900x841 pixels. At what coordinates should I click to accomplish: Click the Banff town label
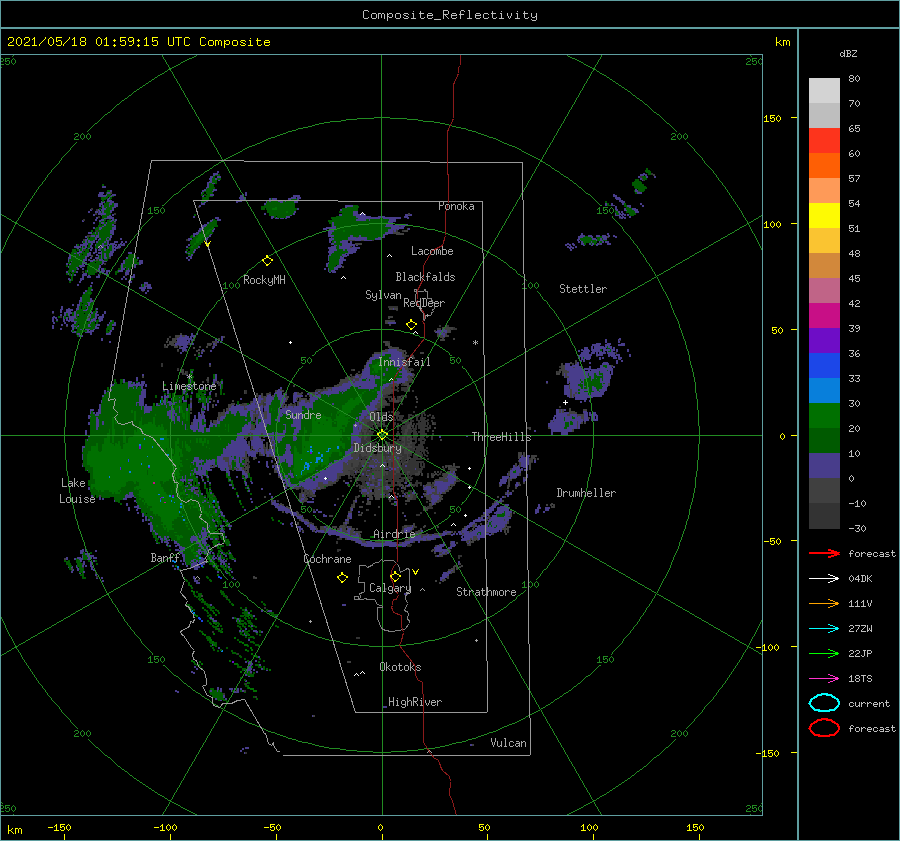coord(165,557)
